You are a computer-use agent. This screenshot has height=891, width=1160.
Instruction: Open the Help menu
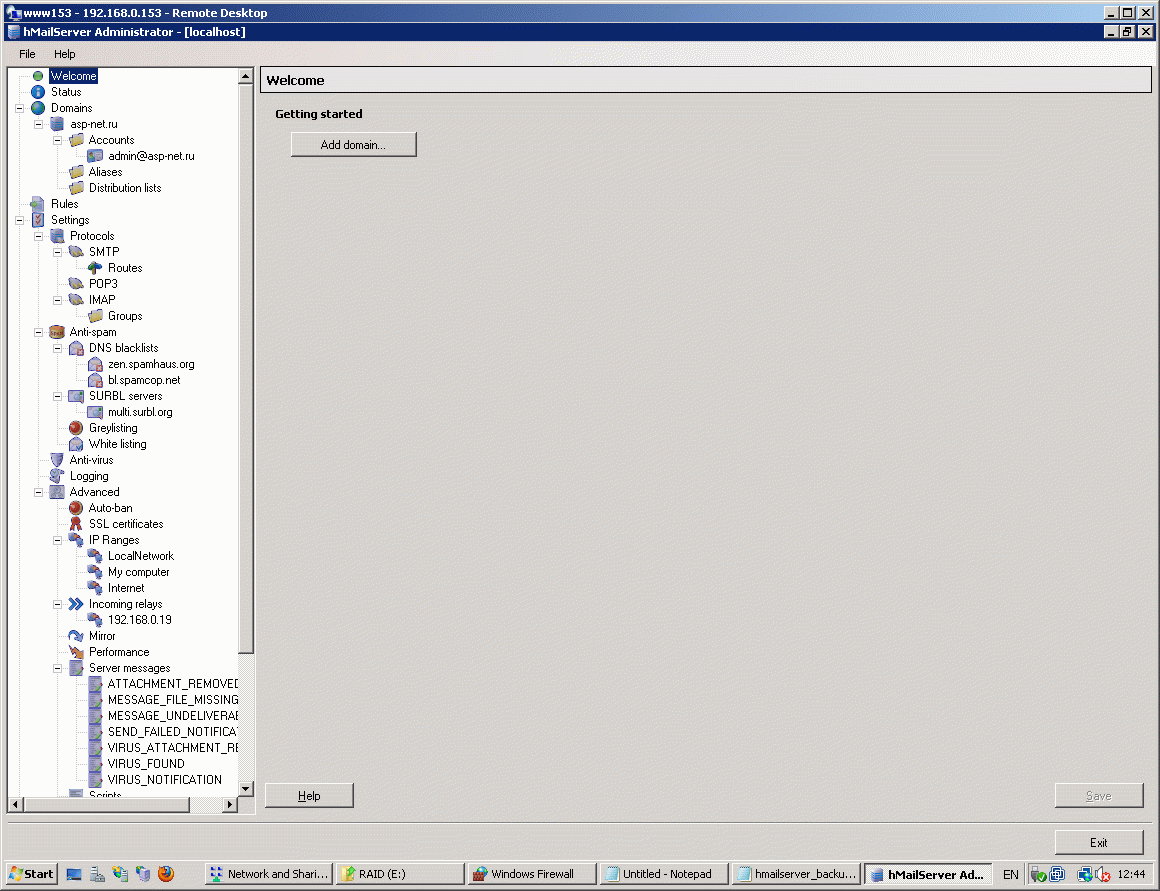64,54
